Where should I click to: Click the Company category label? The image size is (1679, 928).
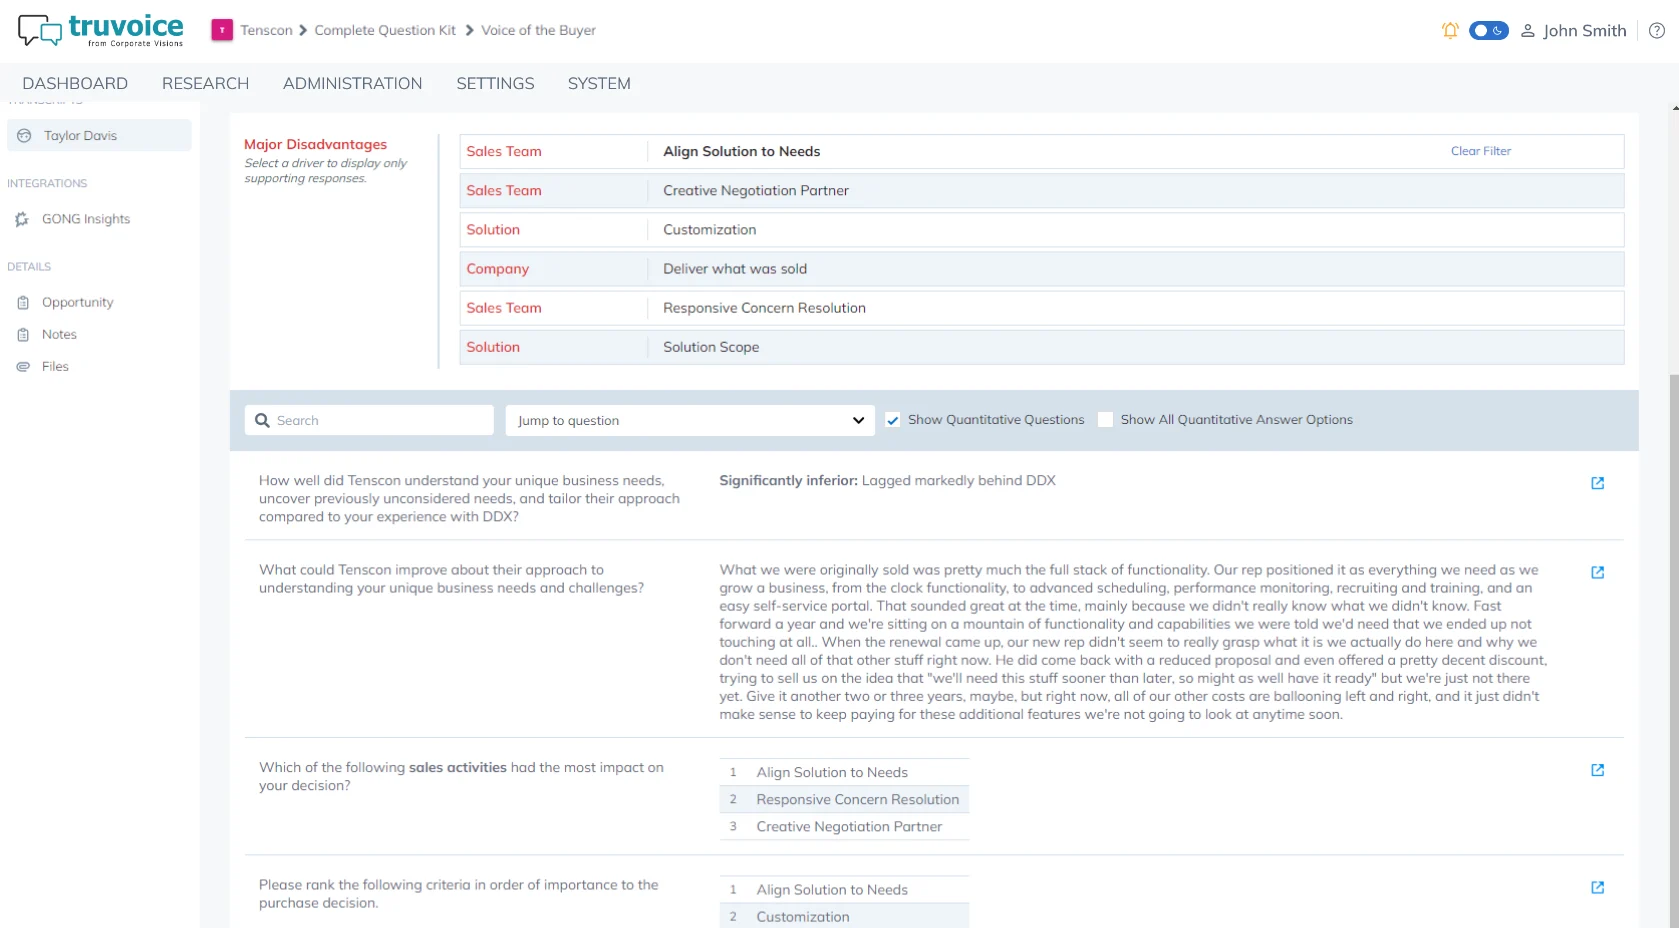[497, 268]
